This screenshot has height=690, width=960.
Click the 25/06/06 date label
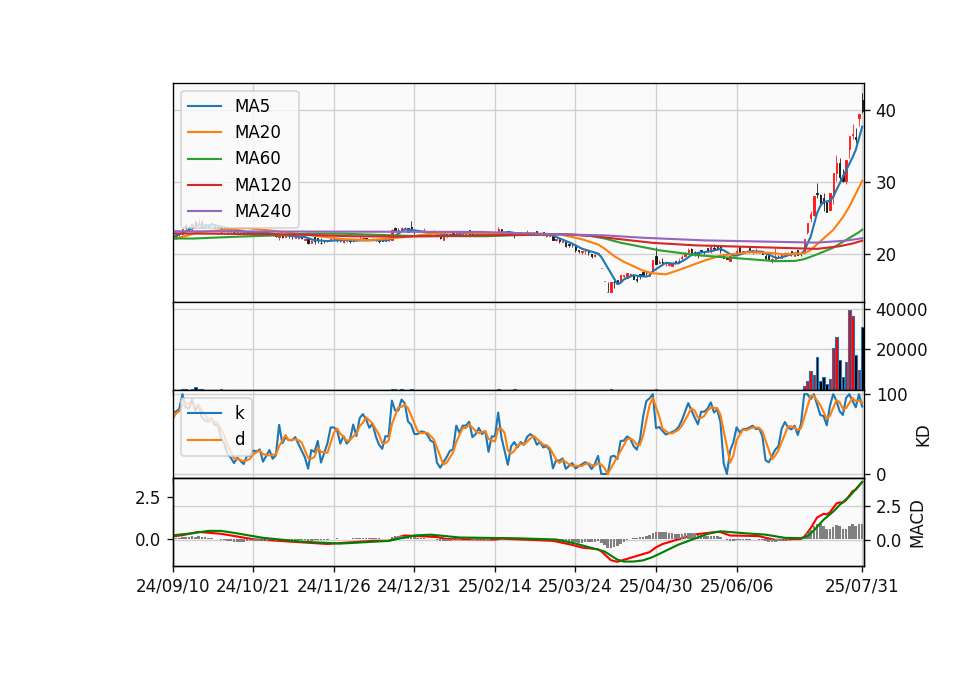coord(737,586)
